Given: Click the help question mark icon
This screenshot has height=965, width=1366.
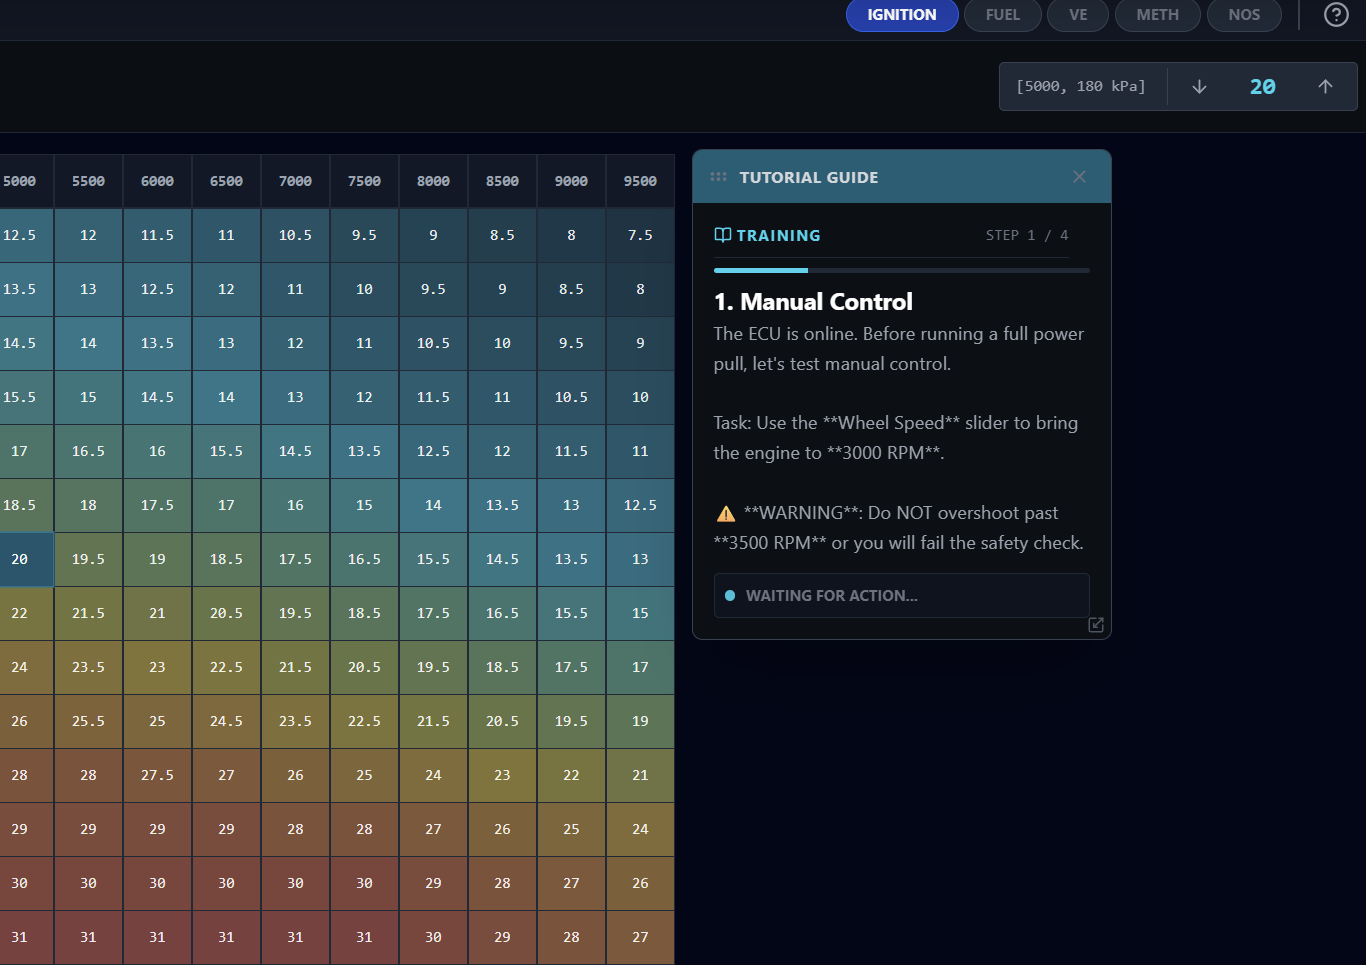Looking at the screenshot, I should pos(1336,15).
